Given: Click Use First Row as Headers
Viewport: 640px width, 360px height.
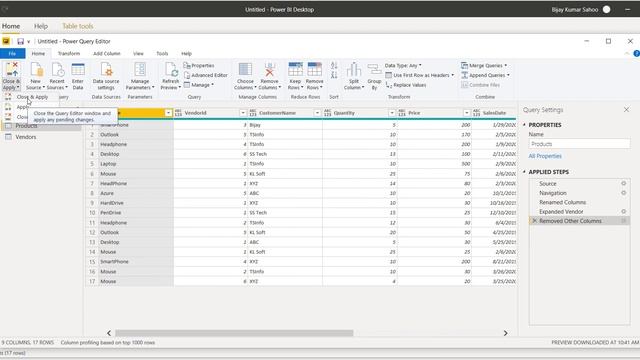Looking at the screenshot, I should tap(420, 75).
